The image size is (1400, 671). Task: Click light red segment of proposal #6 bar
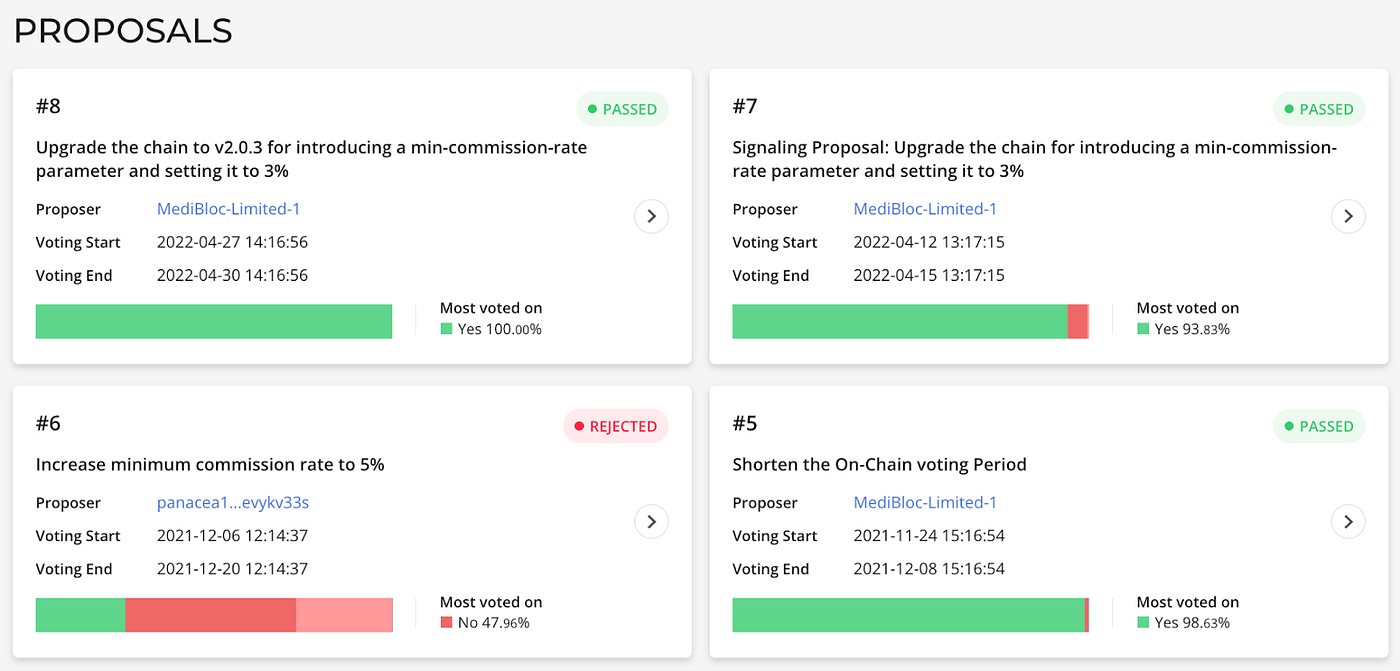click(x=344, y=615)
